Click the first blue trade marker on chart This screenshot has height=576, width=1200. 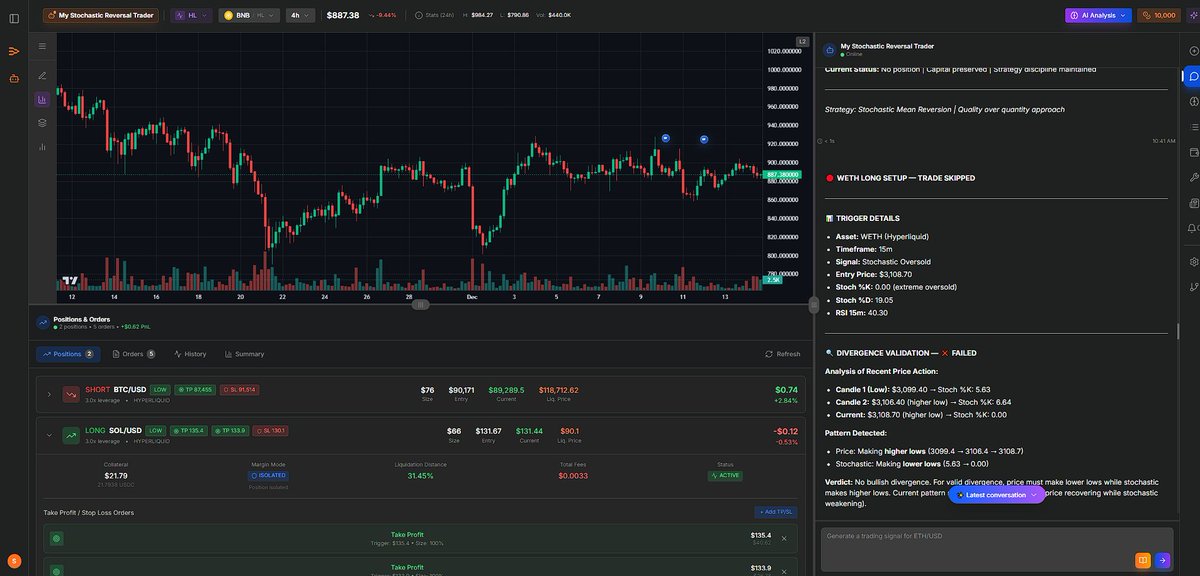coord(666,137)
